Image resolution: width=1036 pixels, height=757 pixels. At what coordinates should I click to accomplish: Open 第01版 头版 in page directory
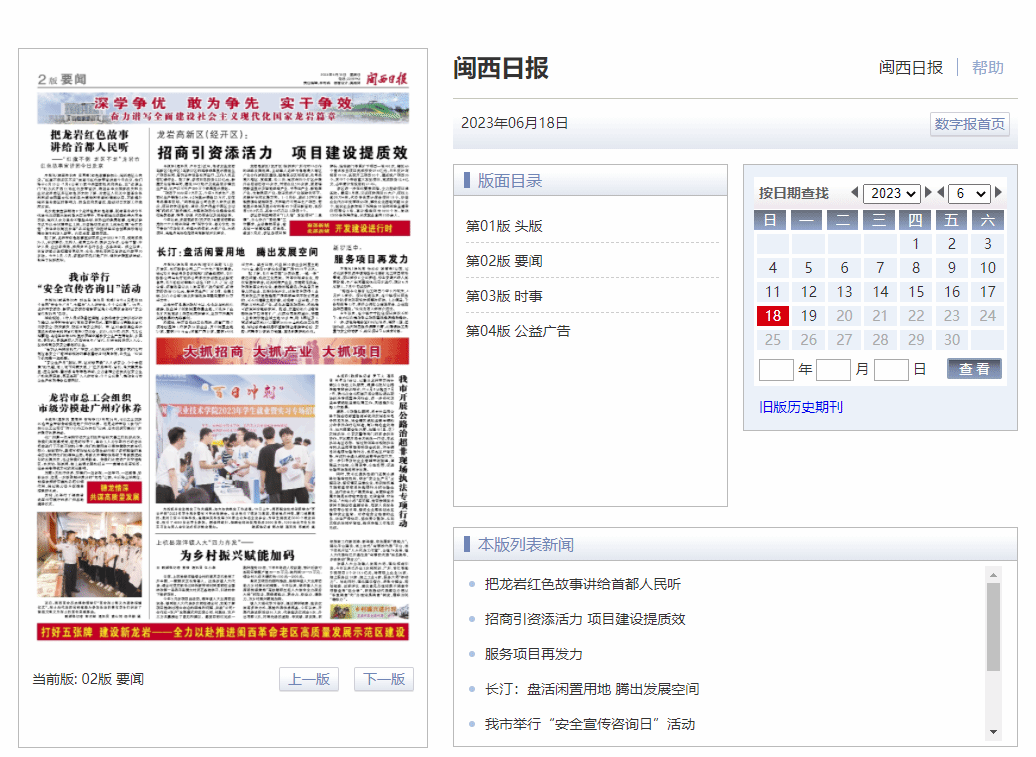pos(504,226)
